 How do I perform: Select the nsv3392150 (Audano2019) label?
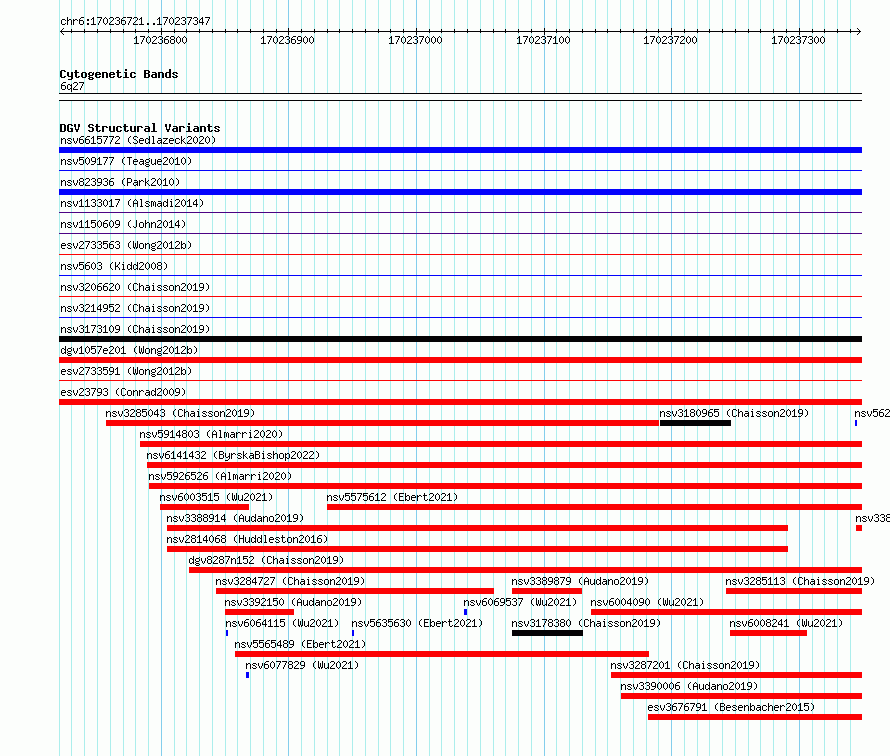pos(293,602)
